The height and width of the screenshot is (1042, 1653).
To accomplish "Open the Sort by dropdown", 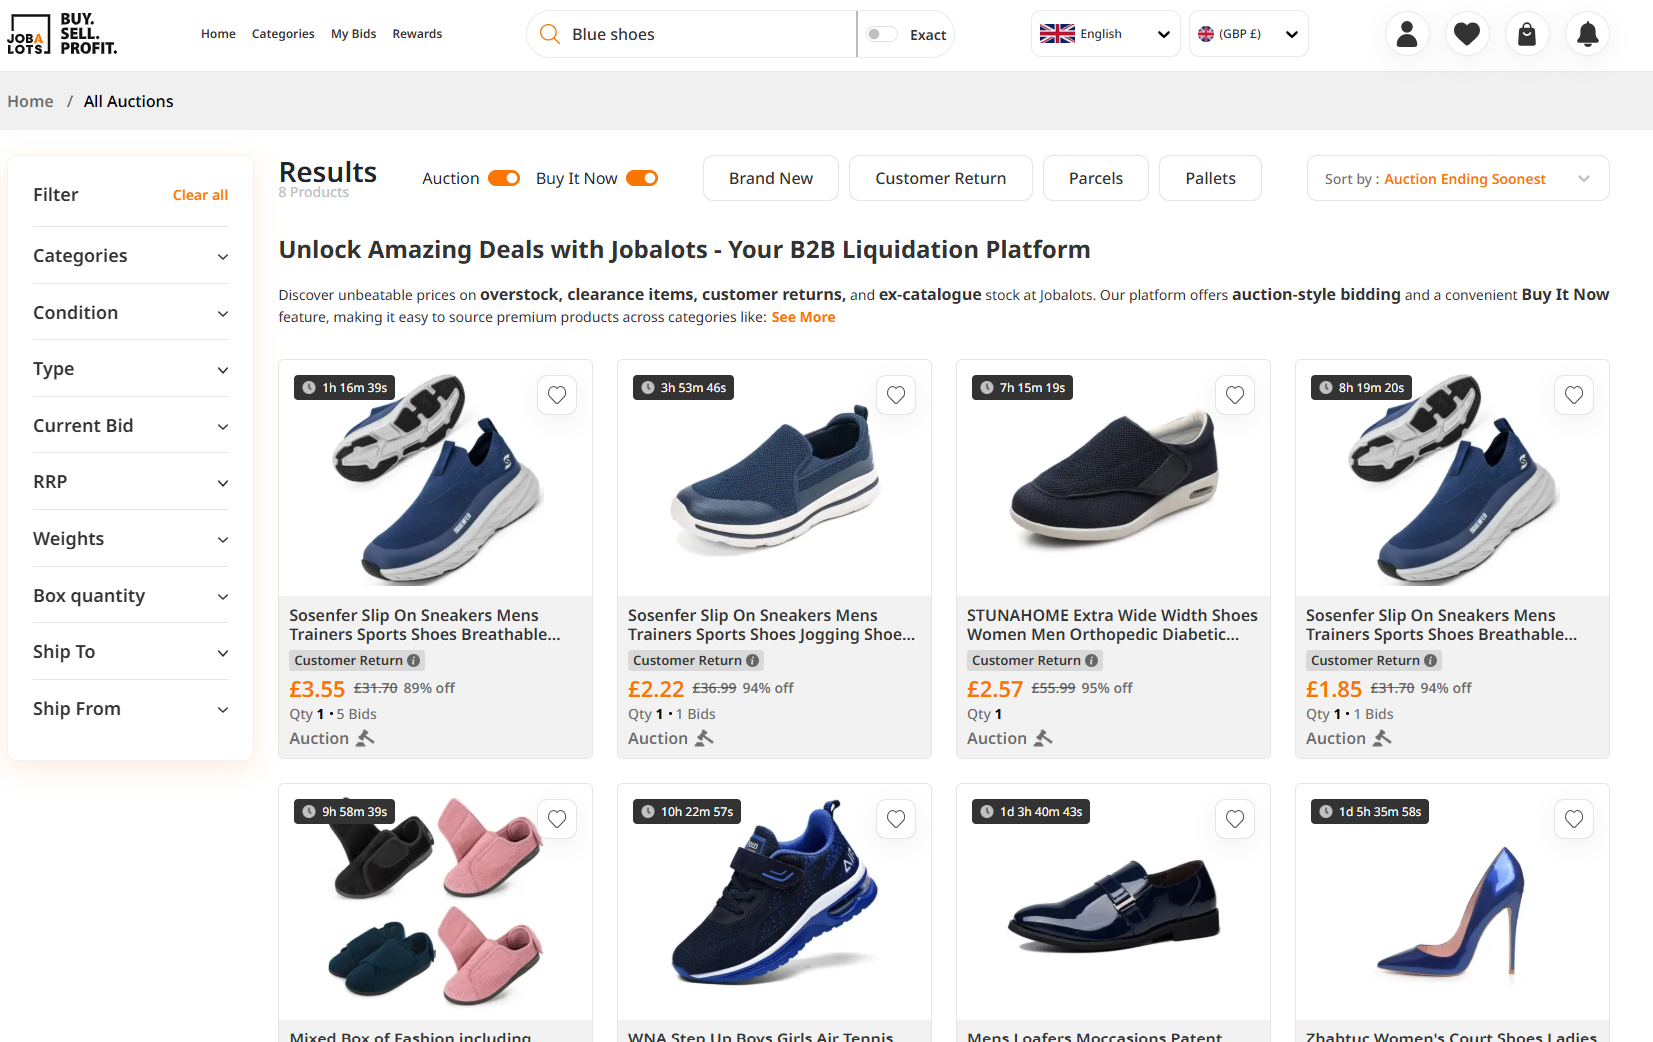I will point(1458,178).
